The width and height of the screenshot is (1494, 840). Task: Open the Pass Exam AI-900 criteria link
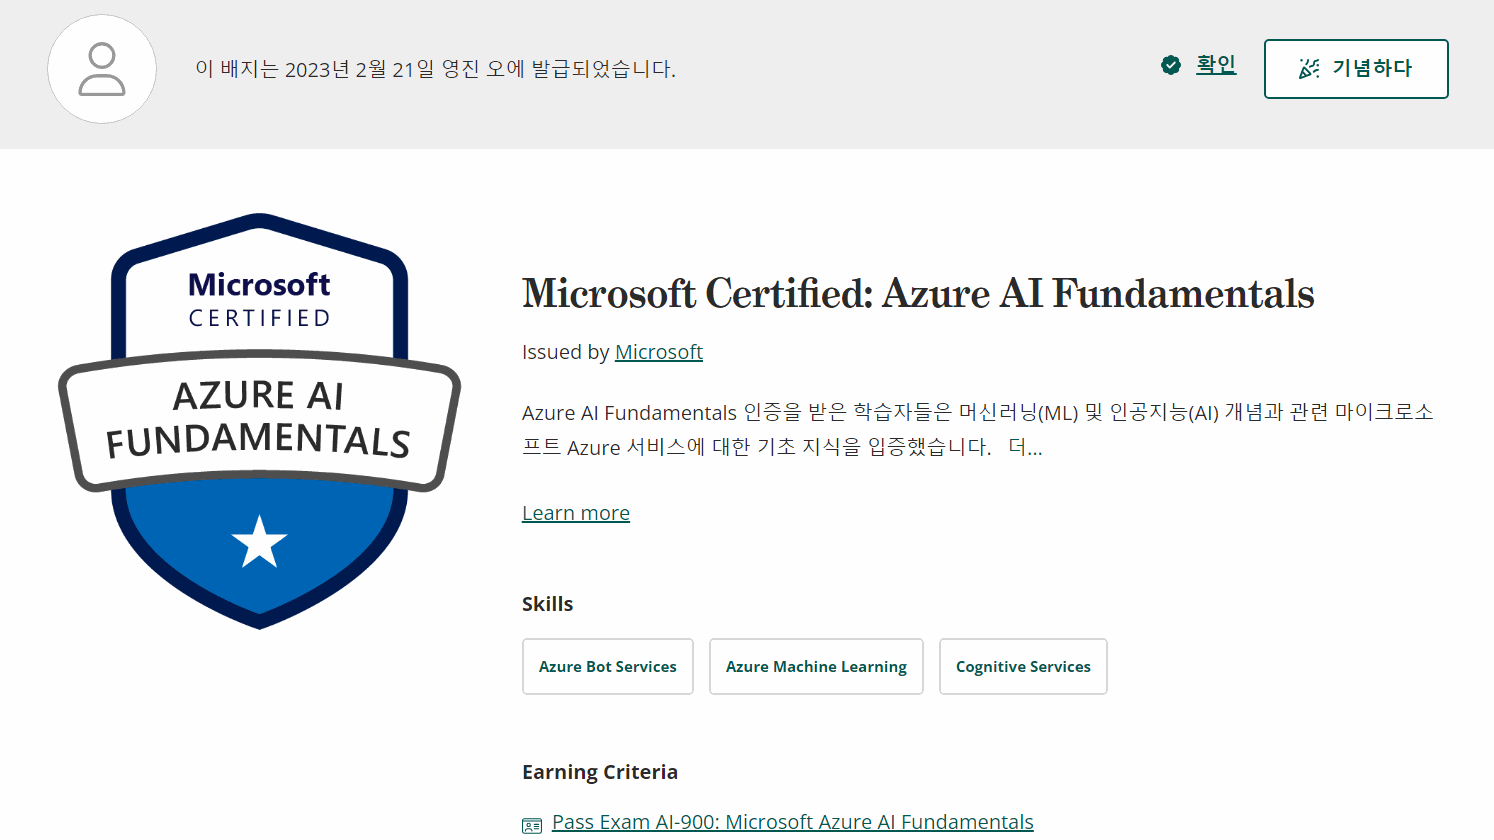(x=792, y=821)
